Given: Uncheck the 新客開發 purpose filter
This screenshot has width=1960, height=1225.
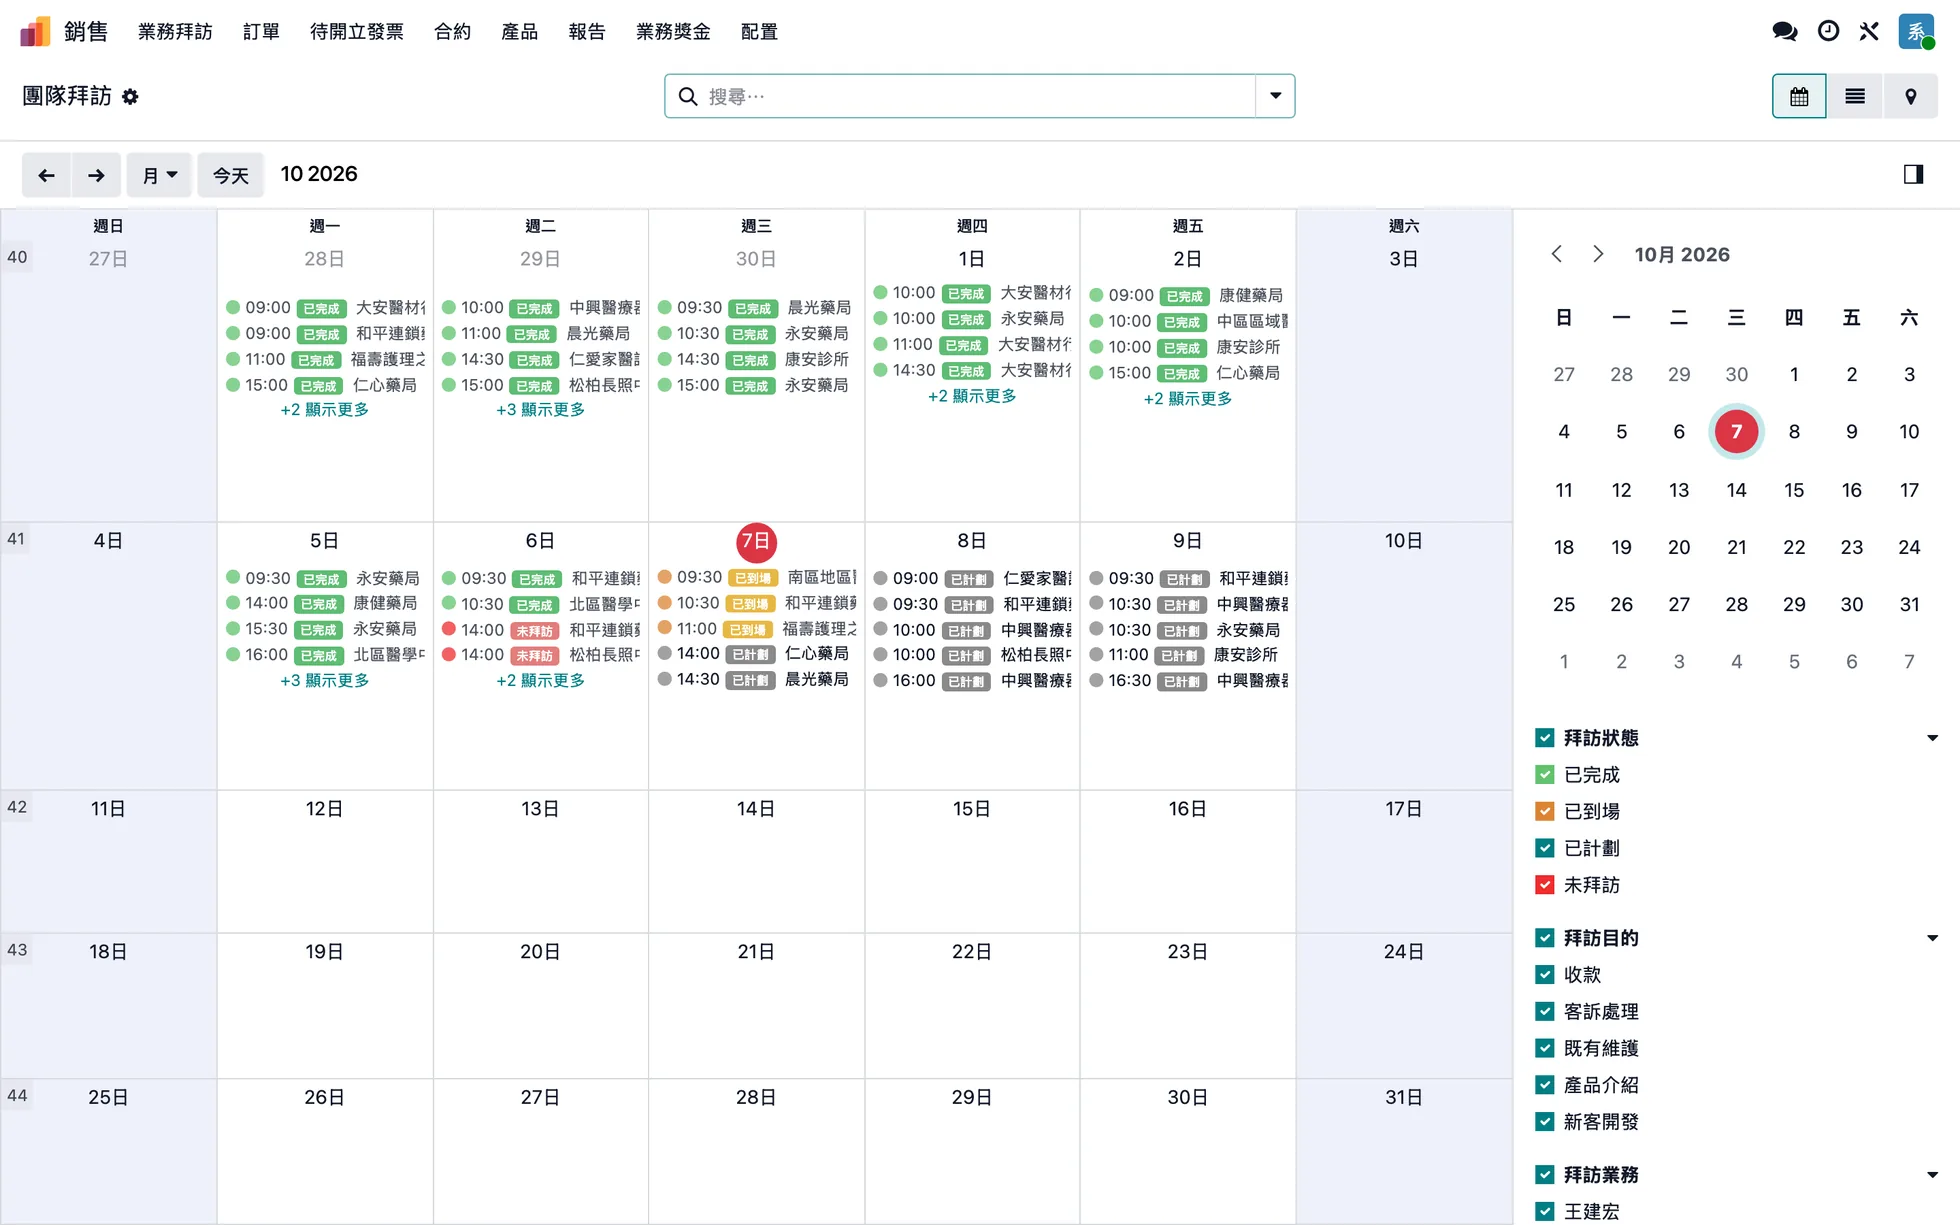Looking at the screenshot, I should 1545,1122.
